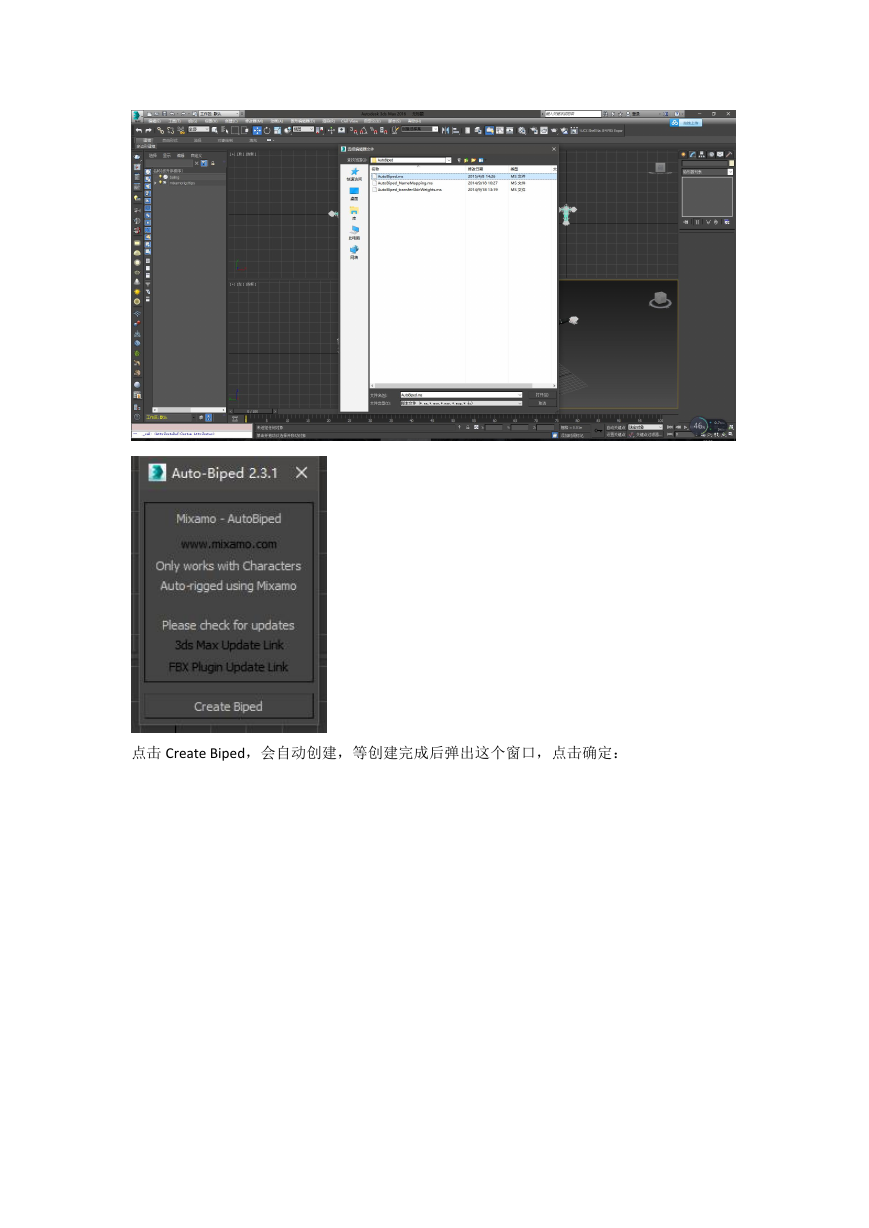Follow the FBX Plugin Update Link
869x1228 pixels.
229,667
